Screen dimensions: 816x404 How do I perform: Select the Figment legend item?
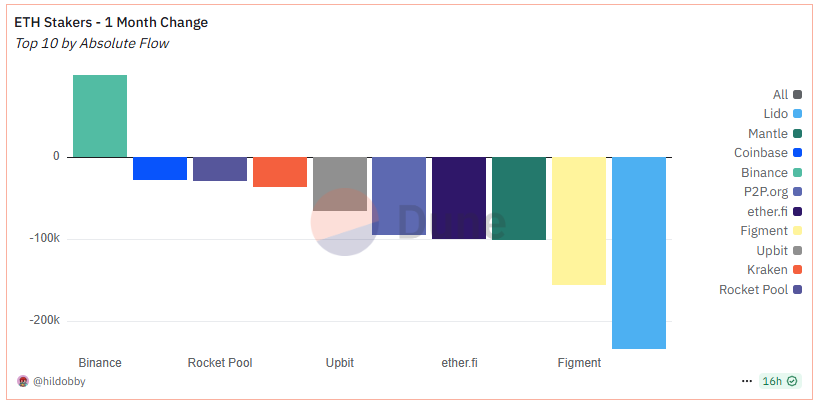tap(771, 231)
